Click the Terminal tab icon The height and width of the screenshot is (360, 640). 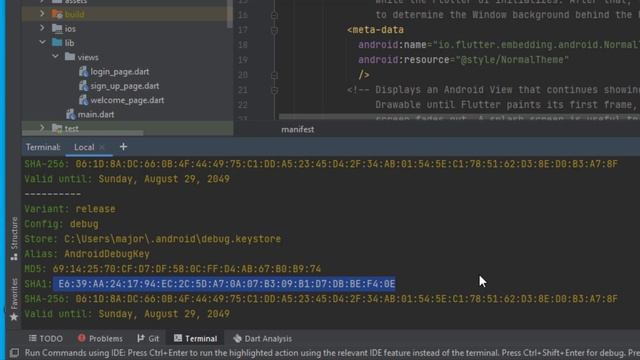(x=178, y=338)
